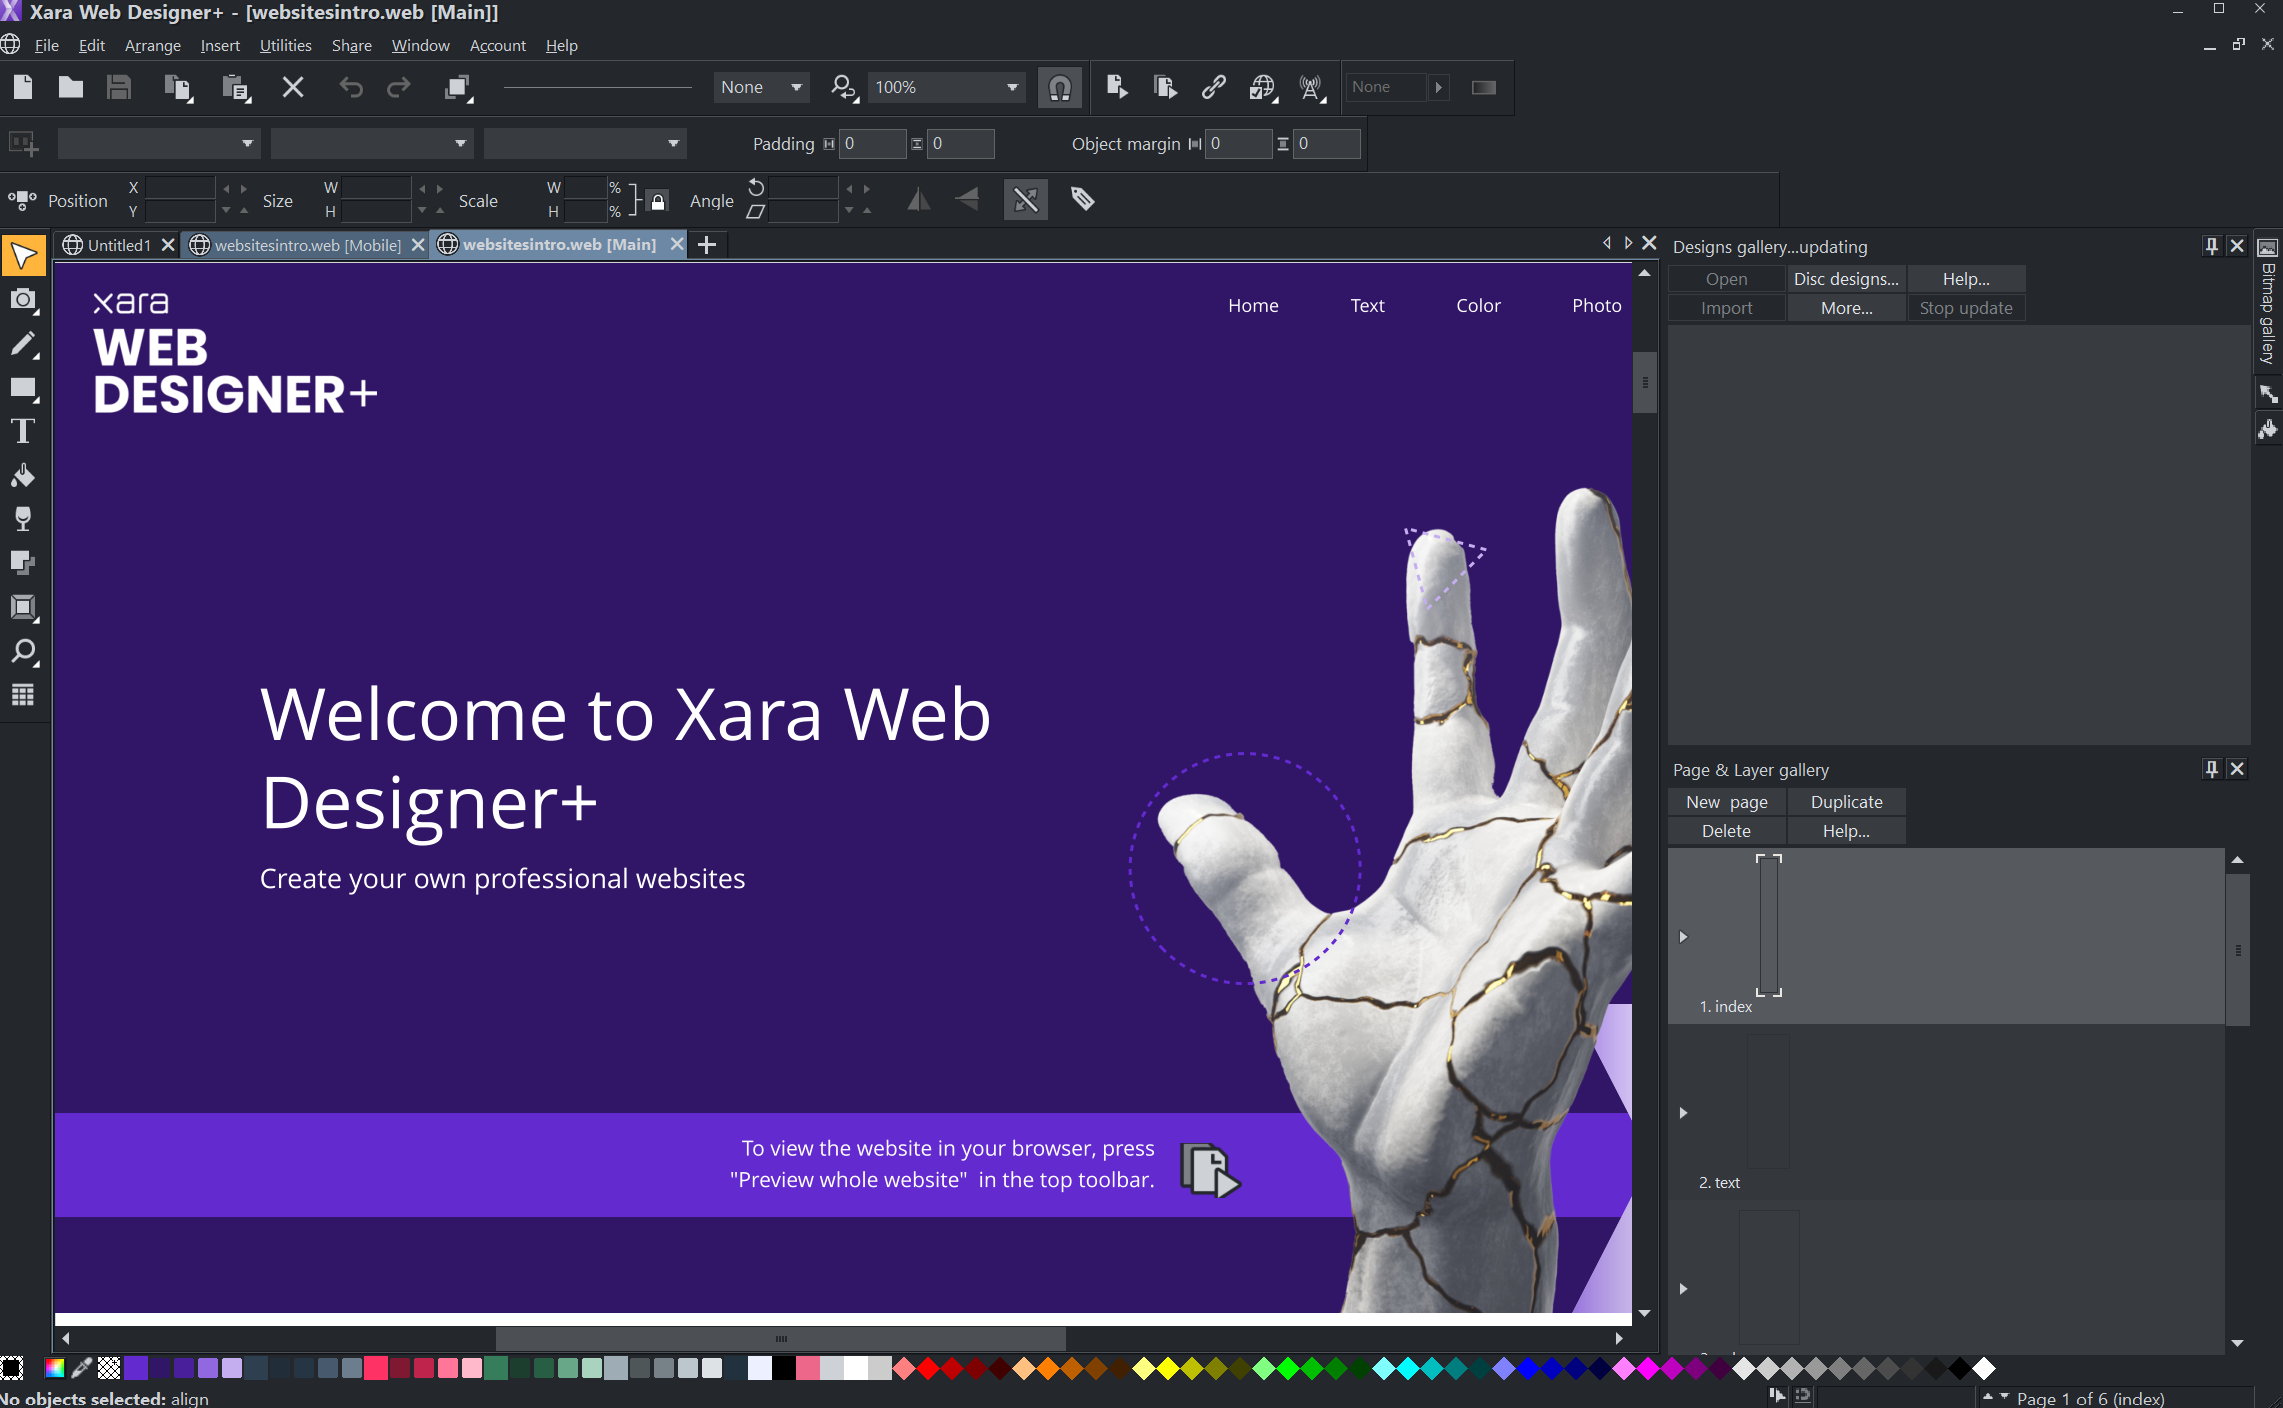Pick the bright red color swatch

pos(928,1368)
